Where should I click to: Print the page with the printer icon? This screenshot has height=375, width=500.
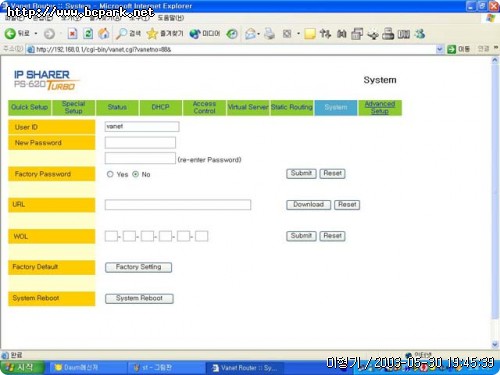pos(269,34)
